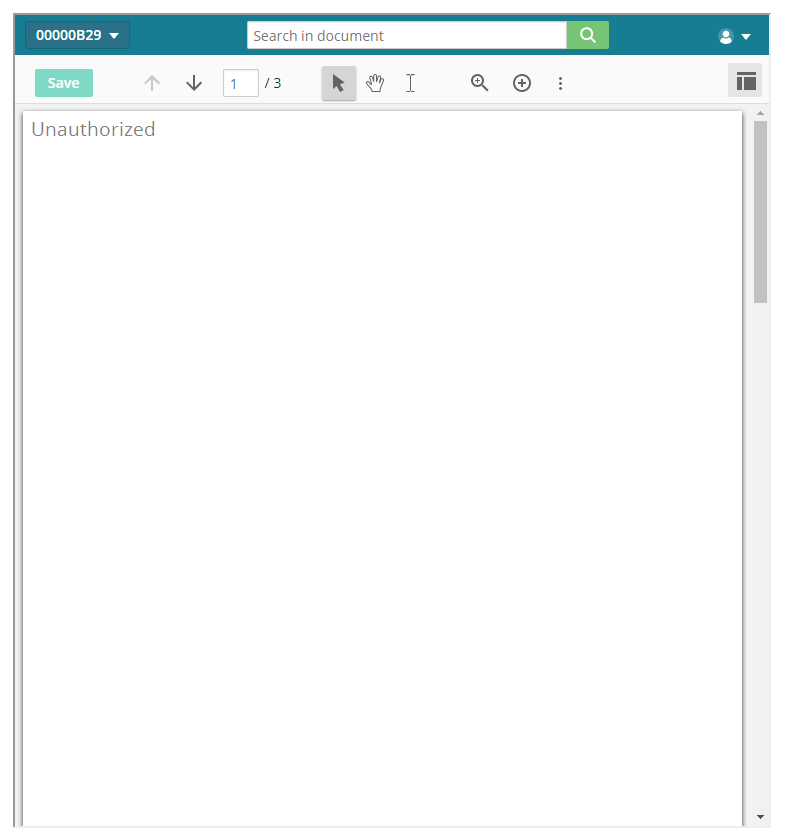The width and height of the screenshot is (785, 840).
Task: Select the text cursor tool
Action: (x=410, y=83)
